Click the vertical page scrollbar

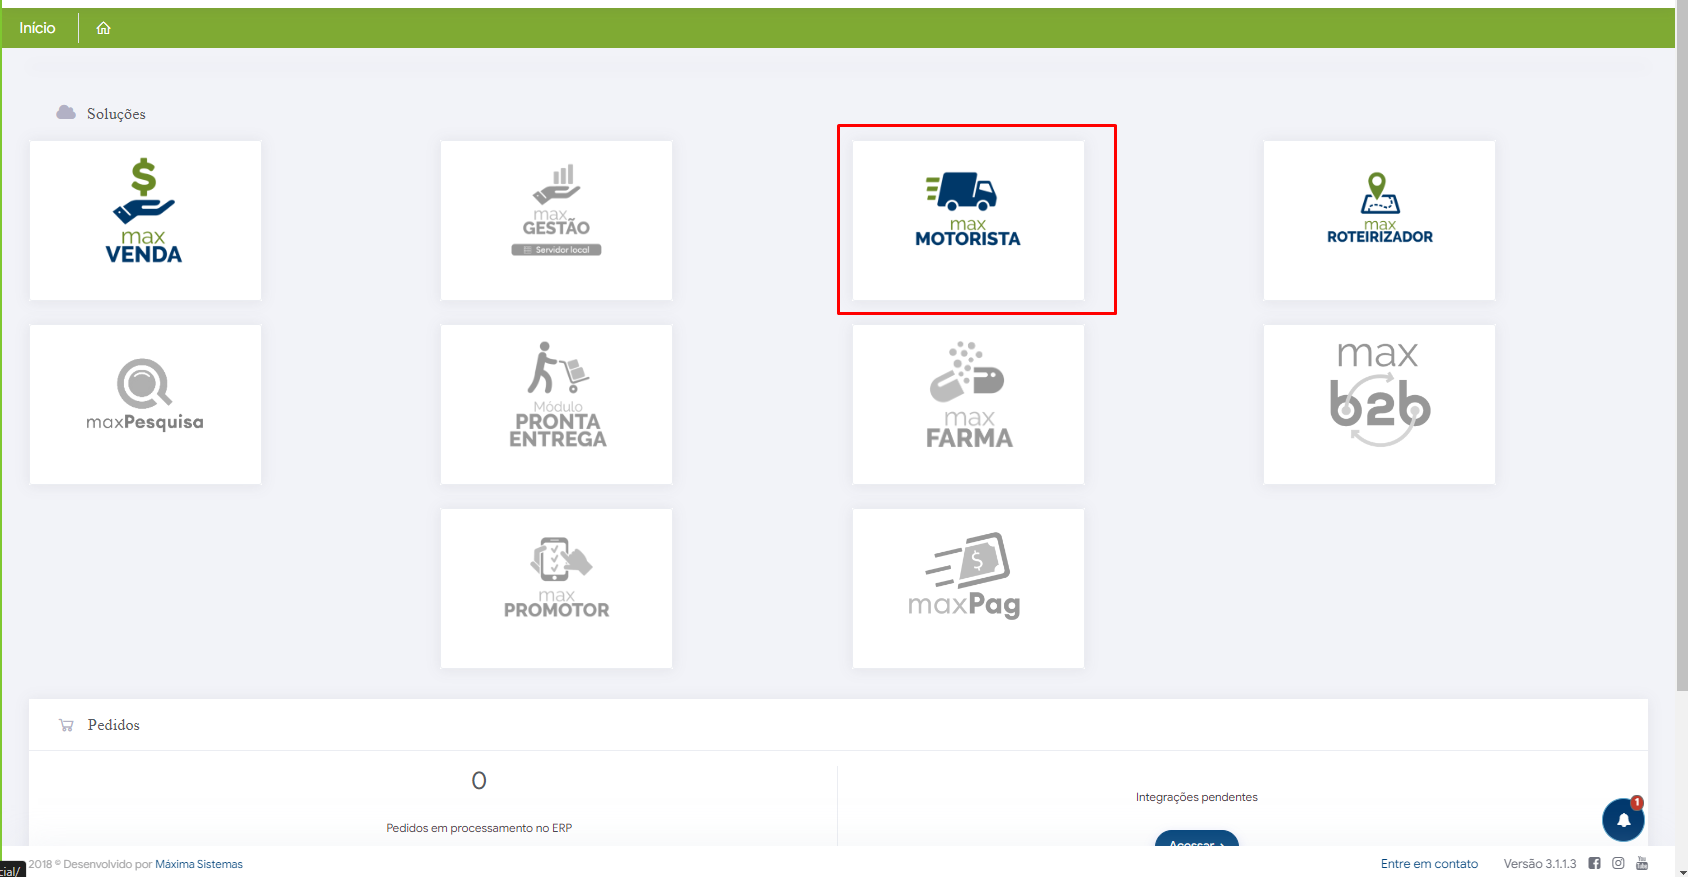point(1682,345)
